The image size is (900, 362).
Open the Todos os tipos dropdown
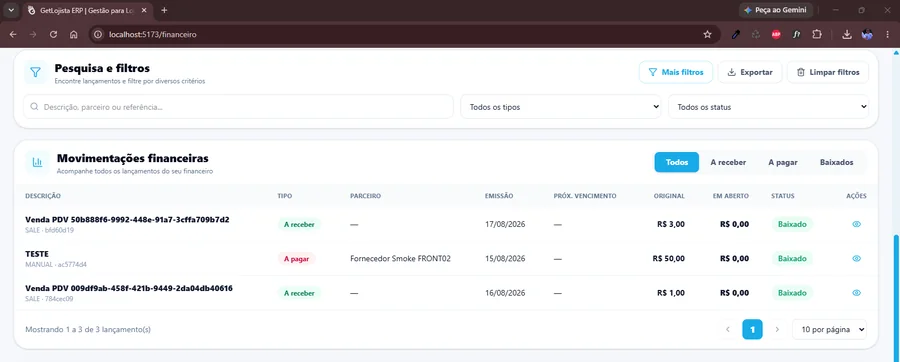pyautogui.click(x=561, y=107)
